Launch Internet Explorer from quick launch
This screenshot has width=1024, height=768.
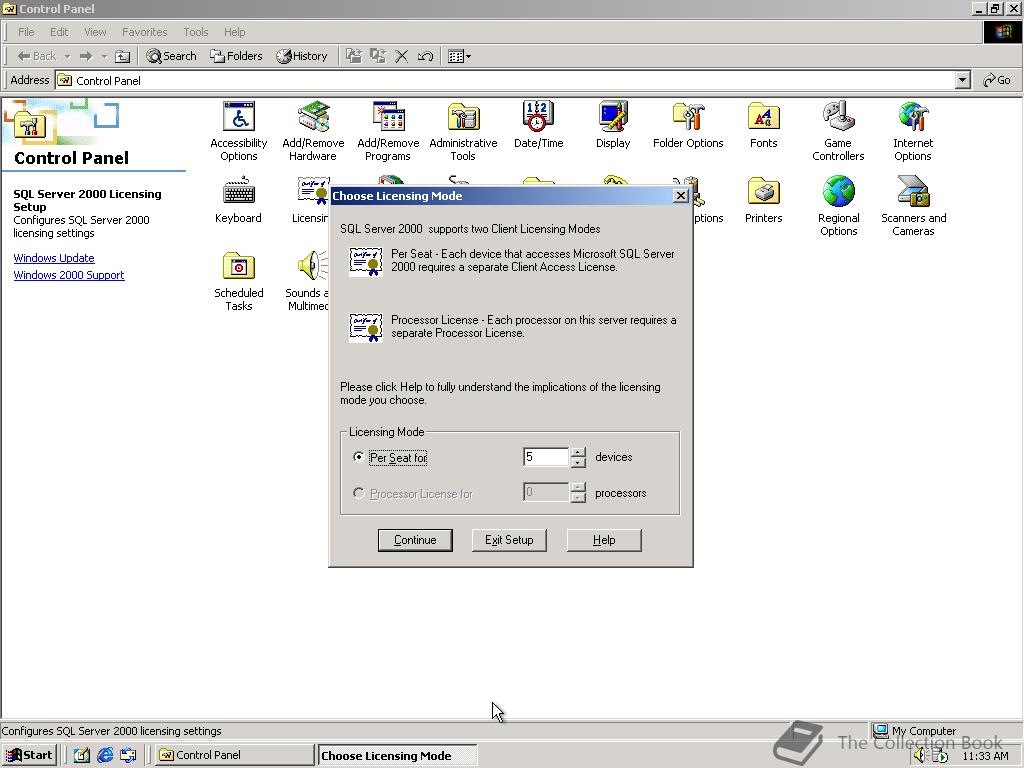coord(104,755)
